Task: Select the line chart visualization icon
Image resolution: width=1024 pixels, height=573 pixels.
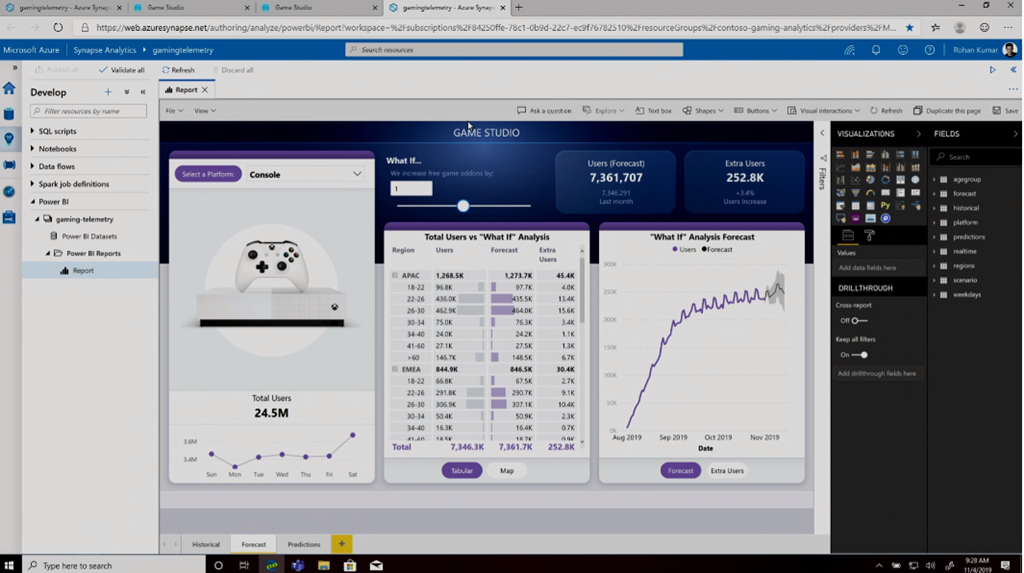Action: click(840, 167)
